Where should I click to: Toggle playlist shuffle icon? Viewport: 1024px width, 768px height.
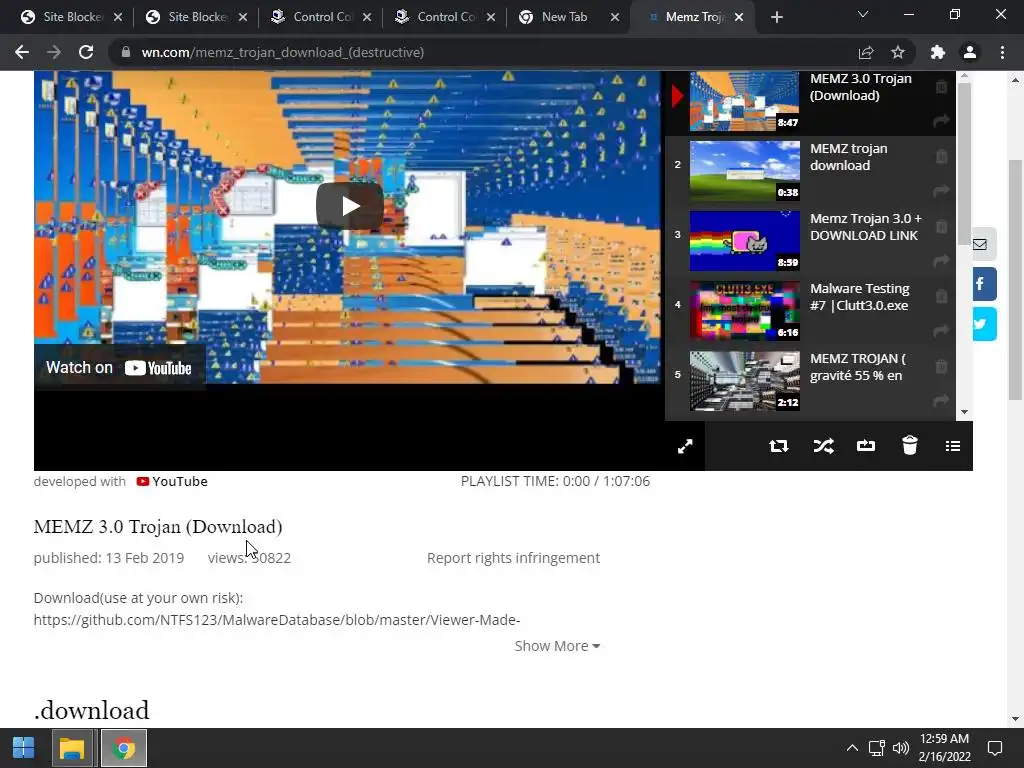823,446
